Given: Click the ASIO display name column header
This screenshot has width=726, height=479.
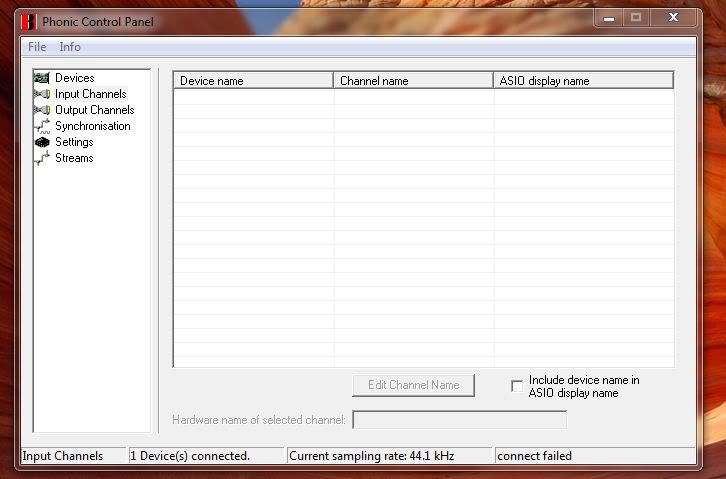Looking at the screenshot, I should (583, 81).
